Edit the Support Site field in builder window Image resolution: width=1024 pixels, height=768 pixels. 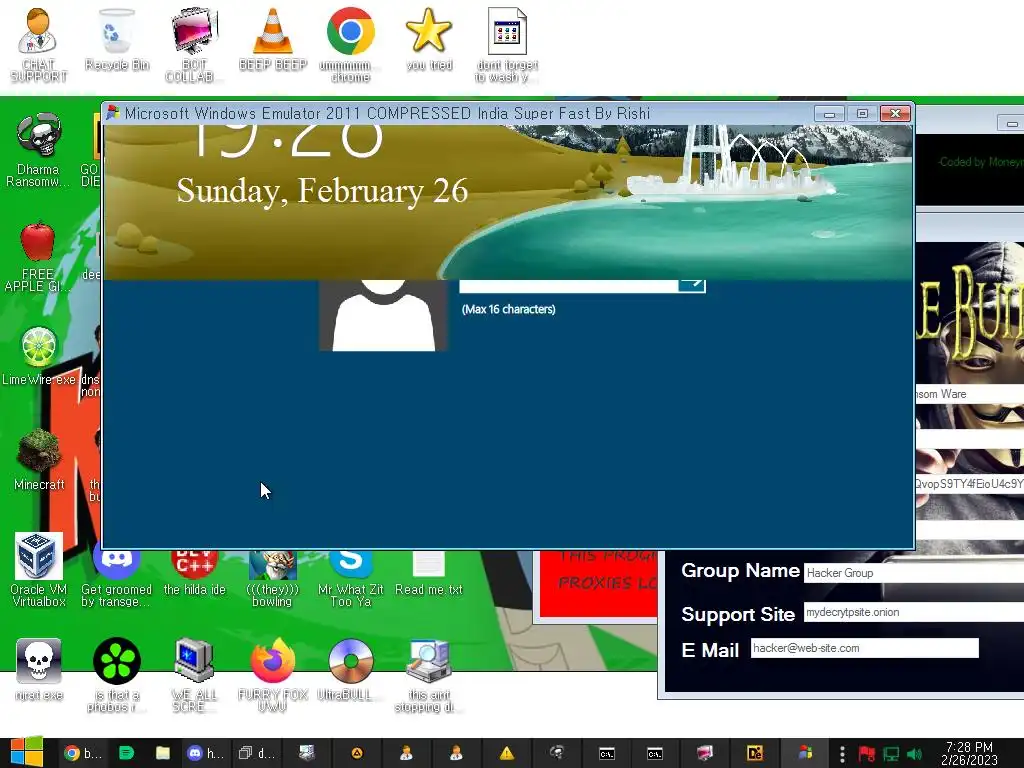coord(914,612)
